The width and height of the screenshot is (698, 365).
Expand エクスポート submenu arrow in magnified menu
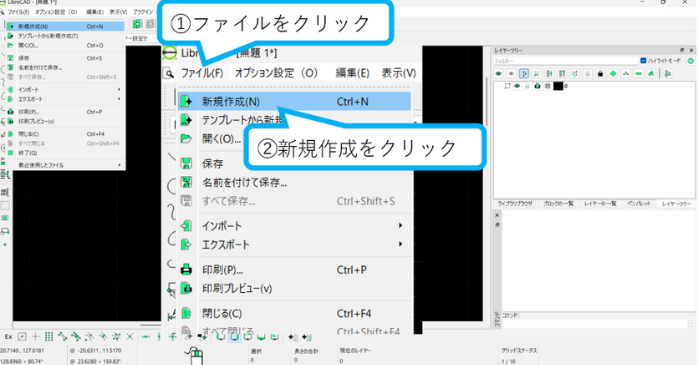[x=401, y=244]
